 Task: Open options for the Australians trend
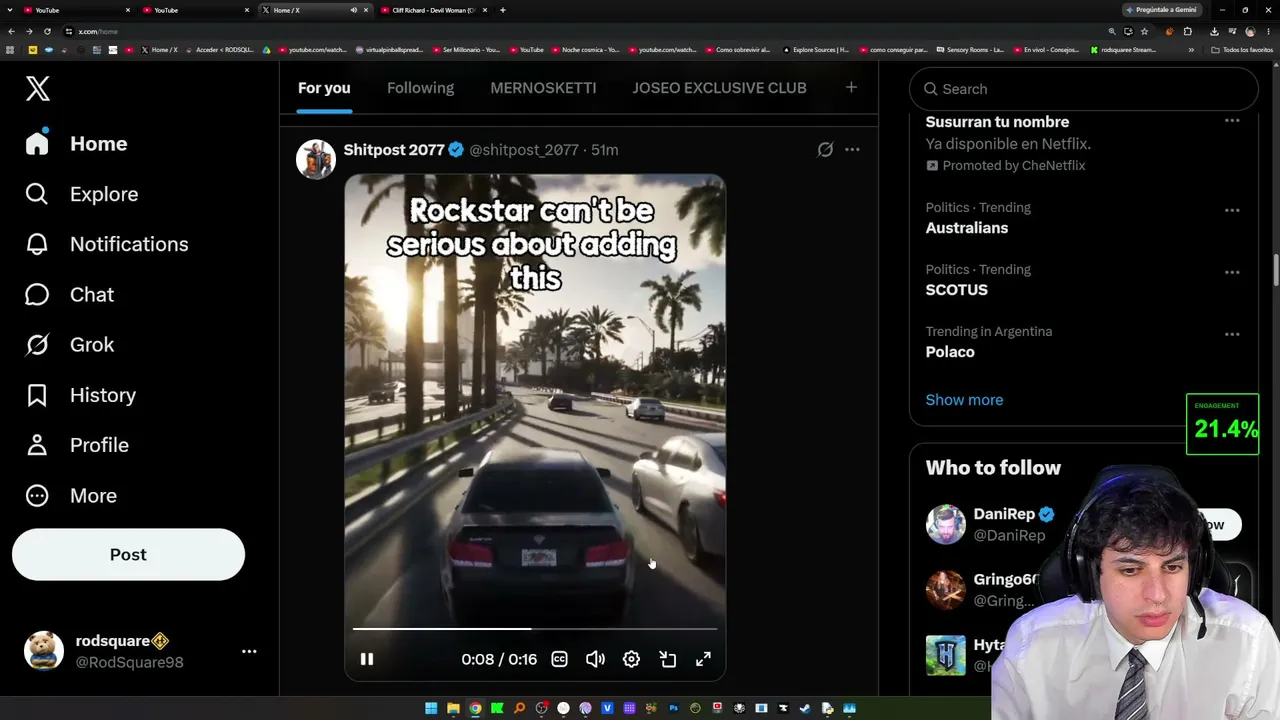(x=1232, y=210)
